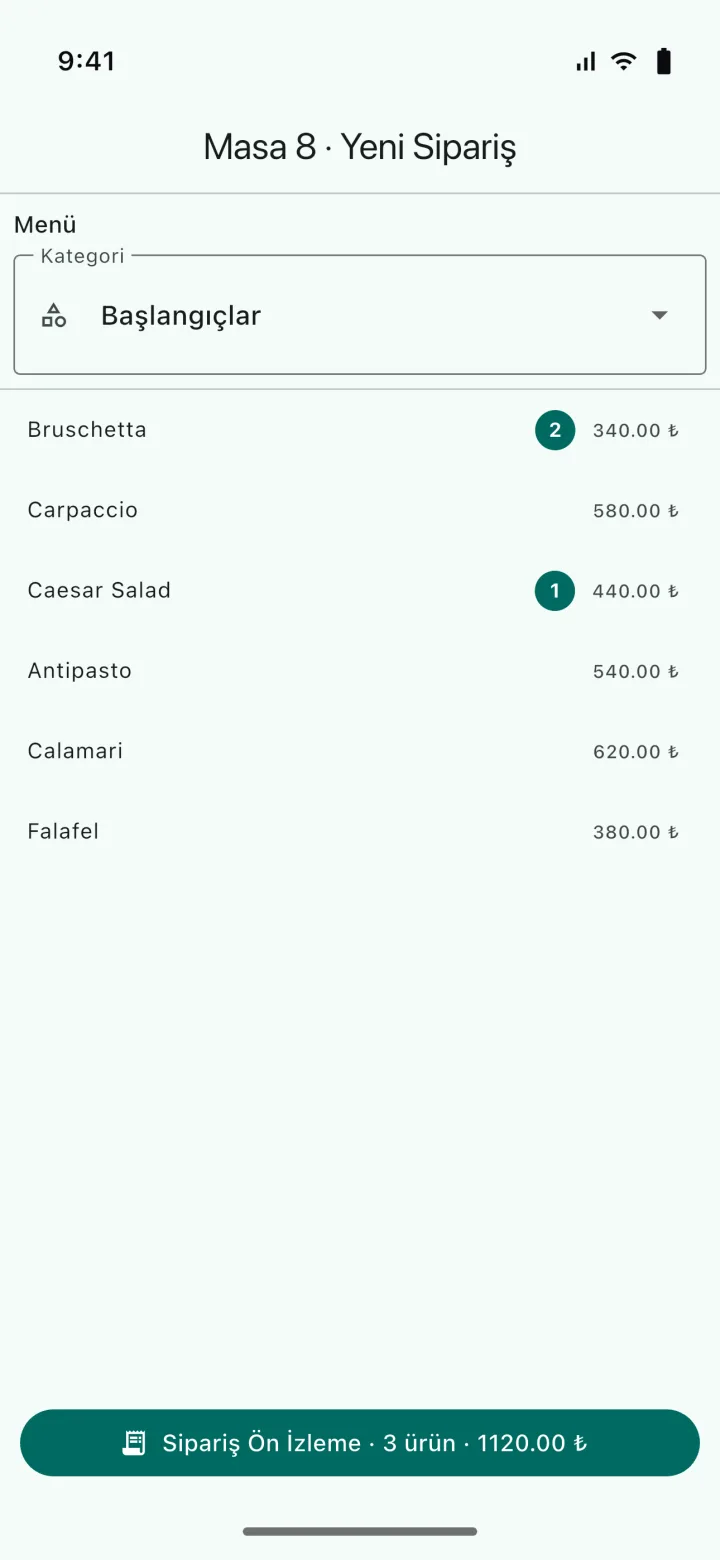The width and height of the screenshot is (720, 1560).
Task: Tap the Caesar Salad quantity badge showing 1
Action: [x=555, y=590]
